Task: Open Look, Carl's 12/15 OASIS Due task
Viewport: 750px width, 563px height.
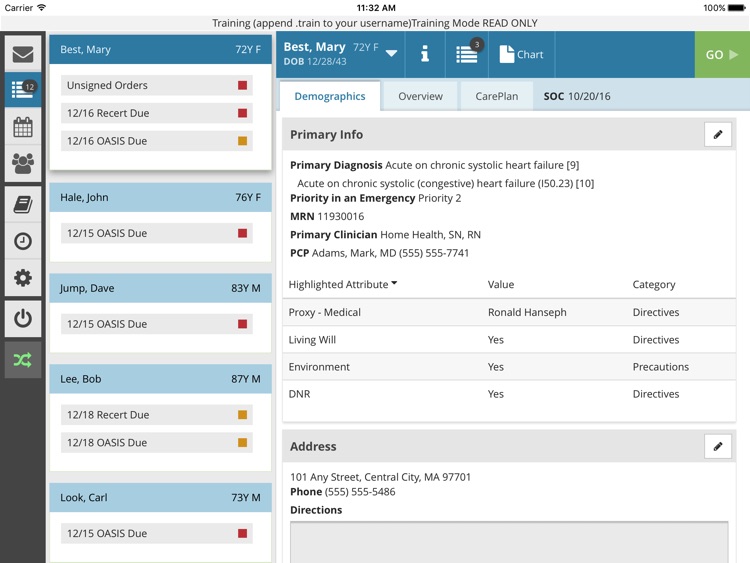Action: (157, 533)
